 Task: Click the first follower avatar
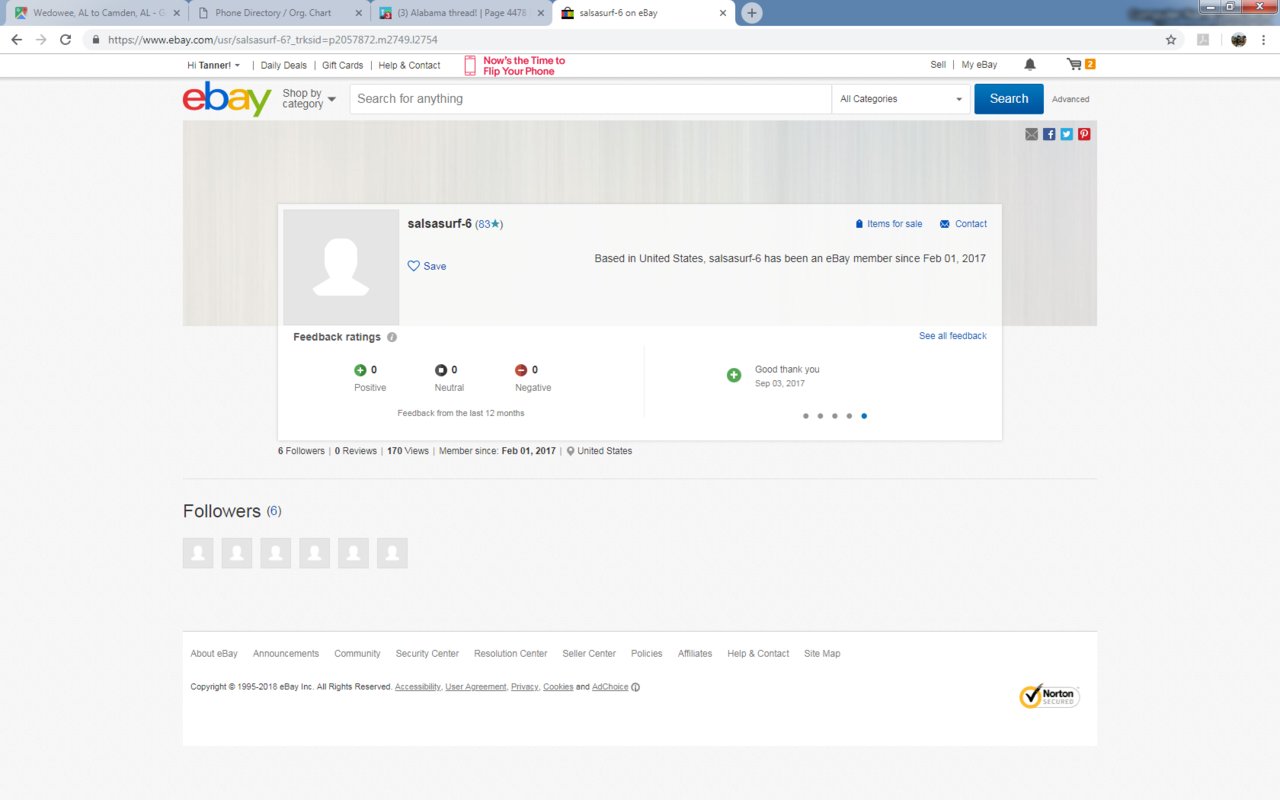coord(198,553)
